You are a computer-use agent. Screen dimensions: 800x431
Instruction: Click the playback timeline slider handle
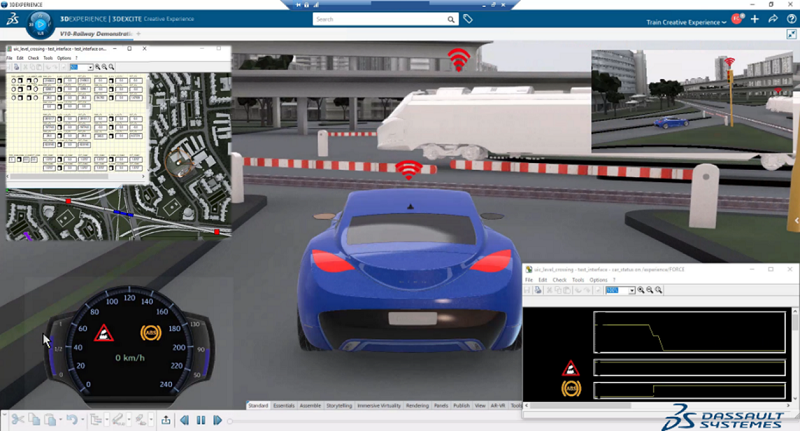coord(230,421)
